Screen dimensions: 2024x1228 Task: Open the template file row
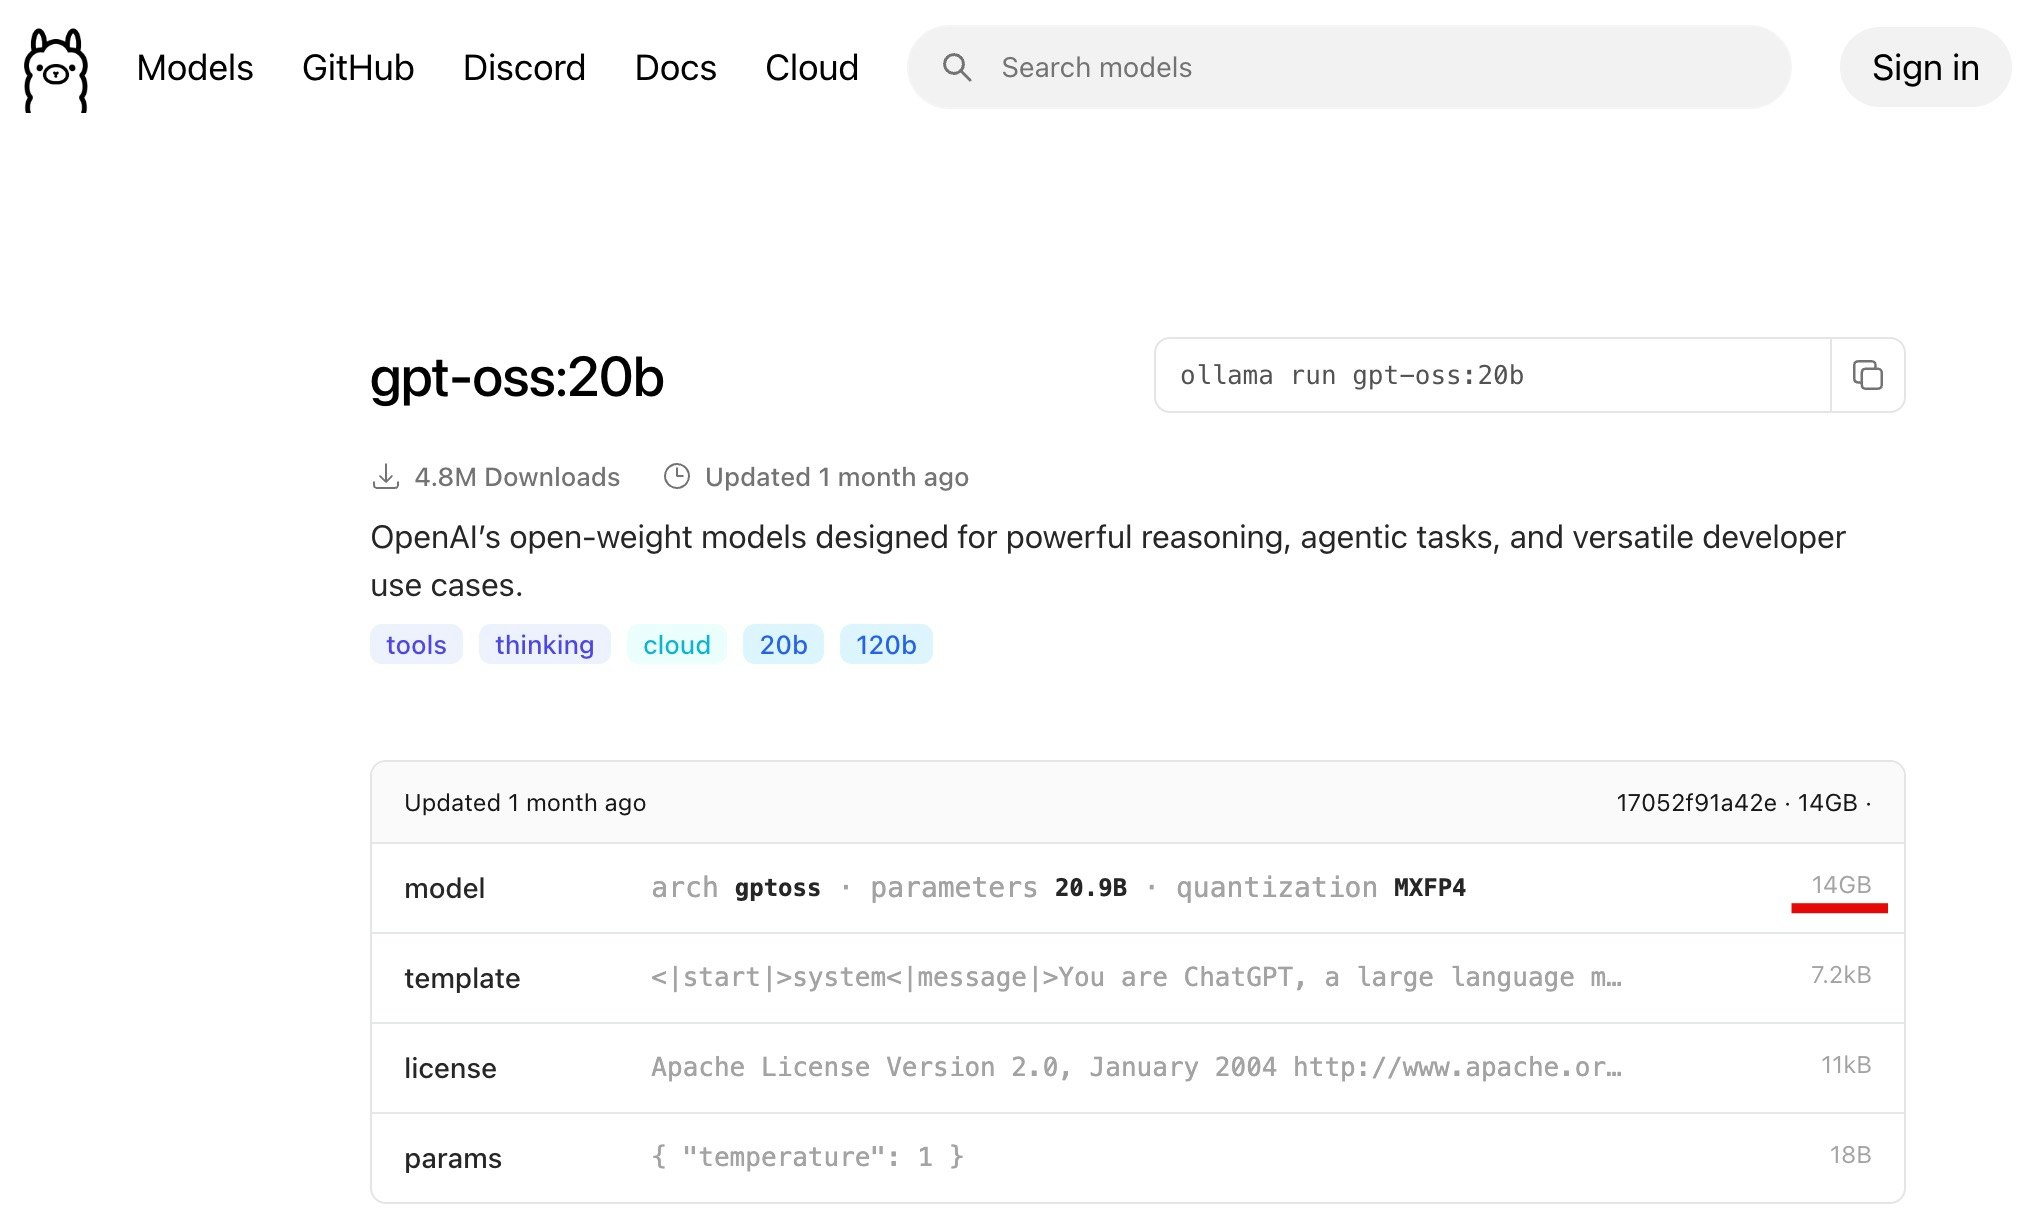pyautogui.click(x=1136, y=978)
